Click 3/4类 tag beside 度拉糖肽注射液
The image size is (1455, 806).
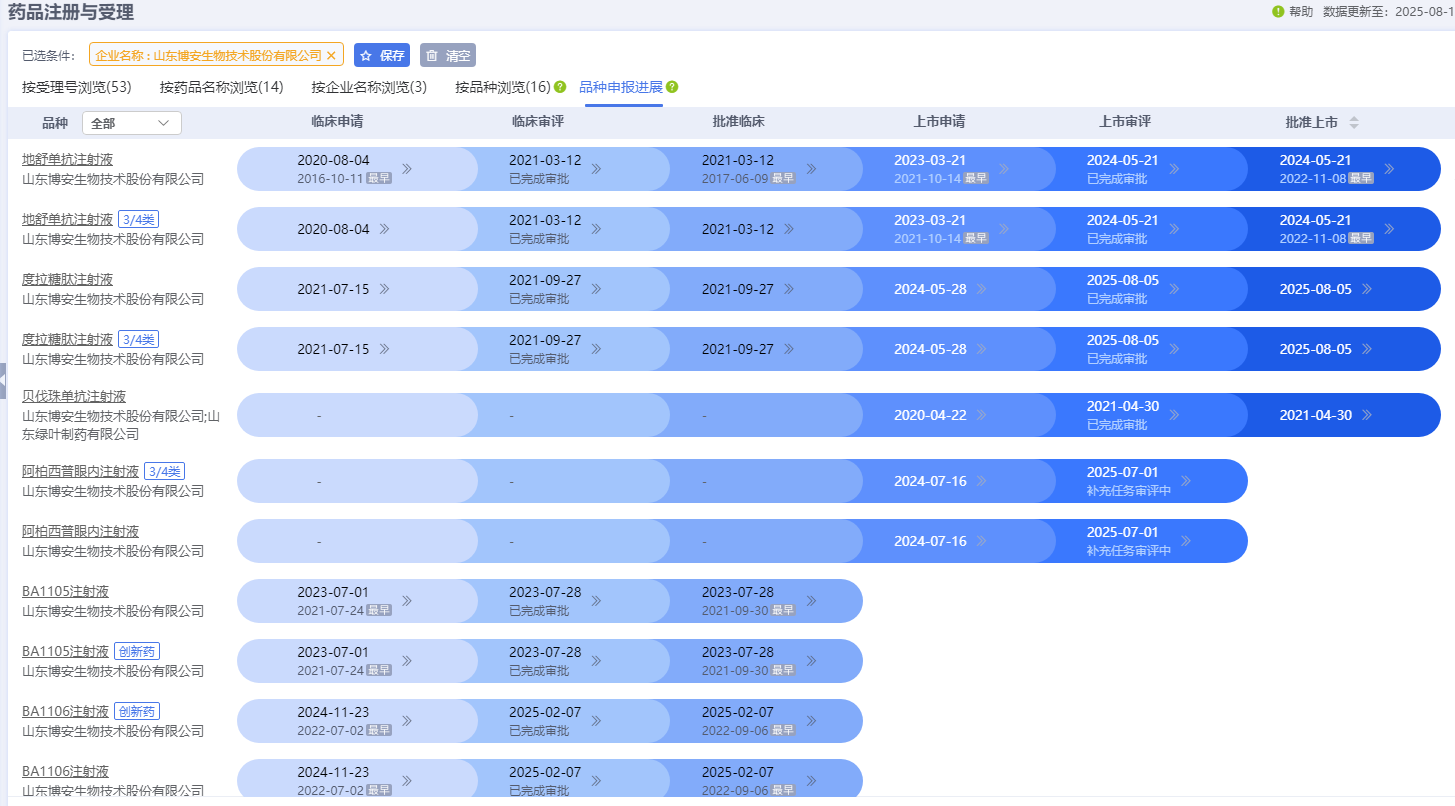point(139,339)
